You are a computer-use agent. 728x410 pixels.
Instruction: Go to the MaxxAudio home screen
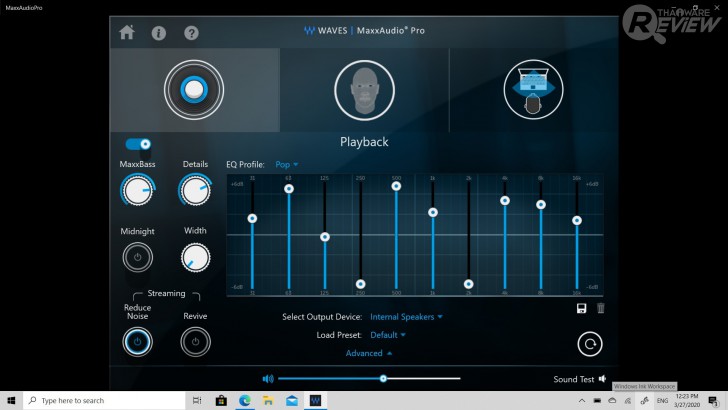[x=127, y=33]
